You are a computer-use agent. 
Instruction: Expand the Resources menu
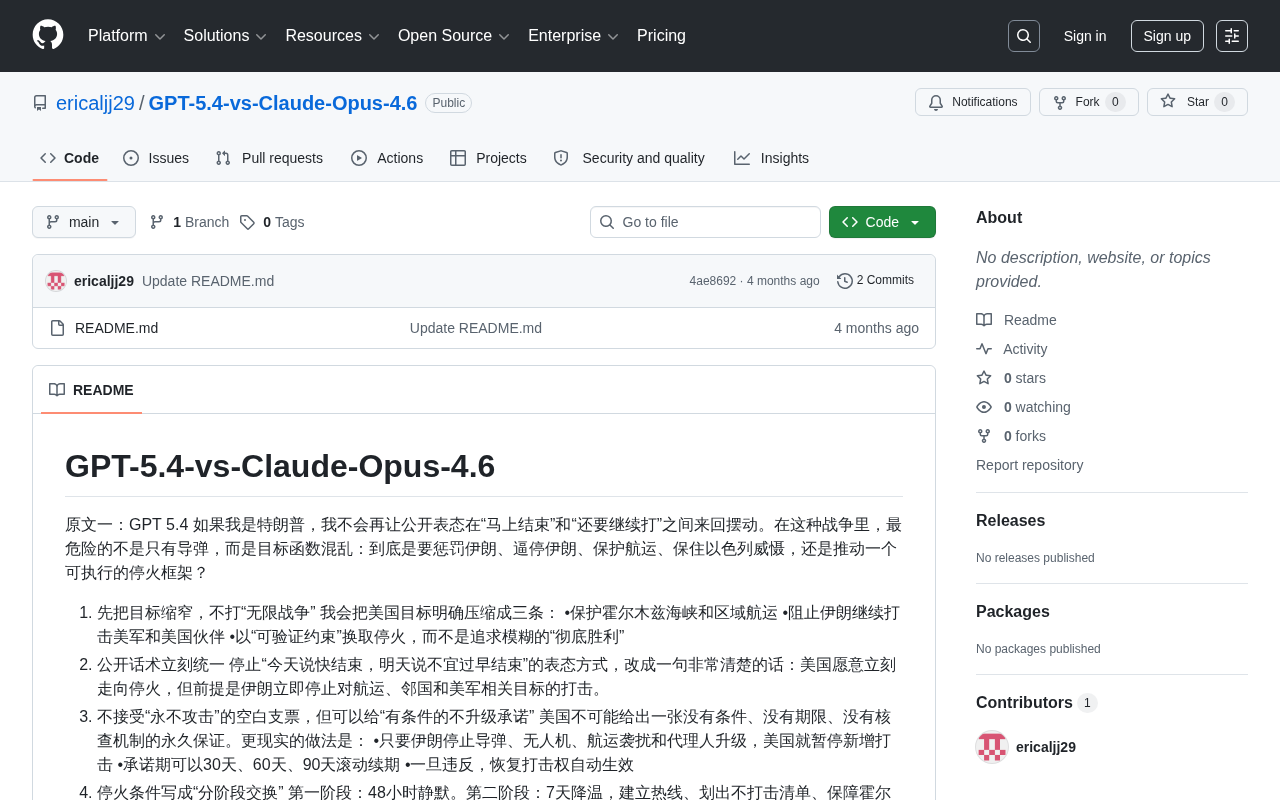332,36
